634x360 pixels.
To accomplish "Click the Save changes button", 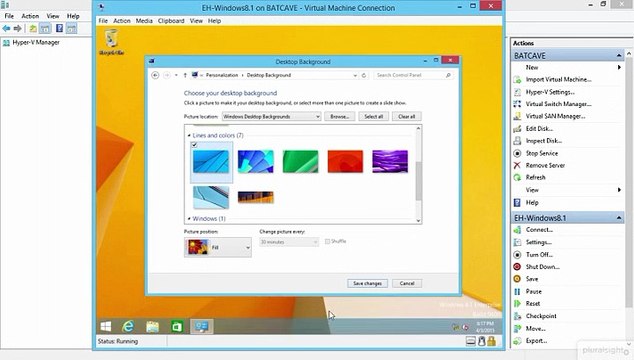I will coord(367,284).
